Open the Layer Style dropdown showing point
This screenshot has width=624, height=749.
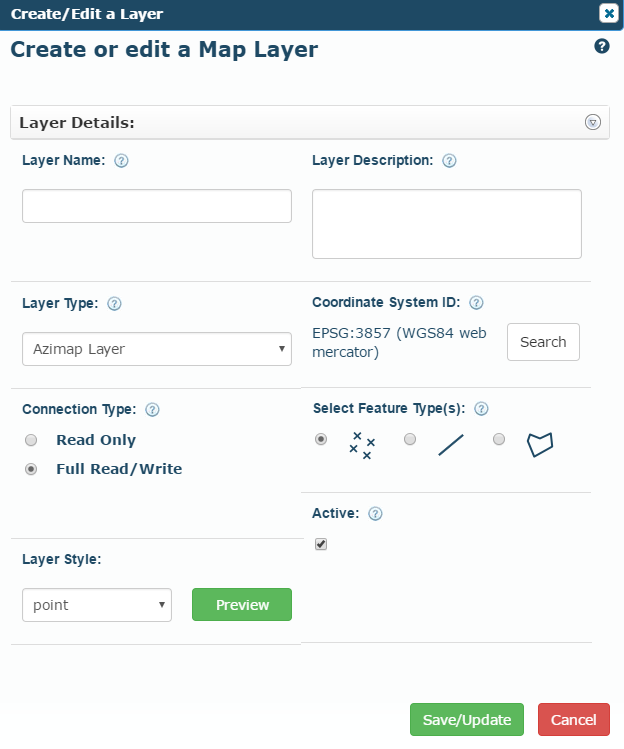pyautogui.click(x=97, y=605)
